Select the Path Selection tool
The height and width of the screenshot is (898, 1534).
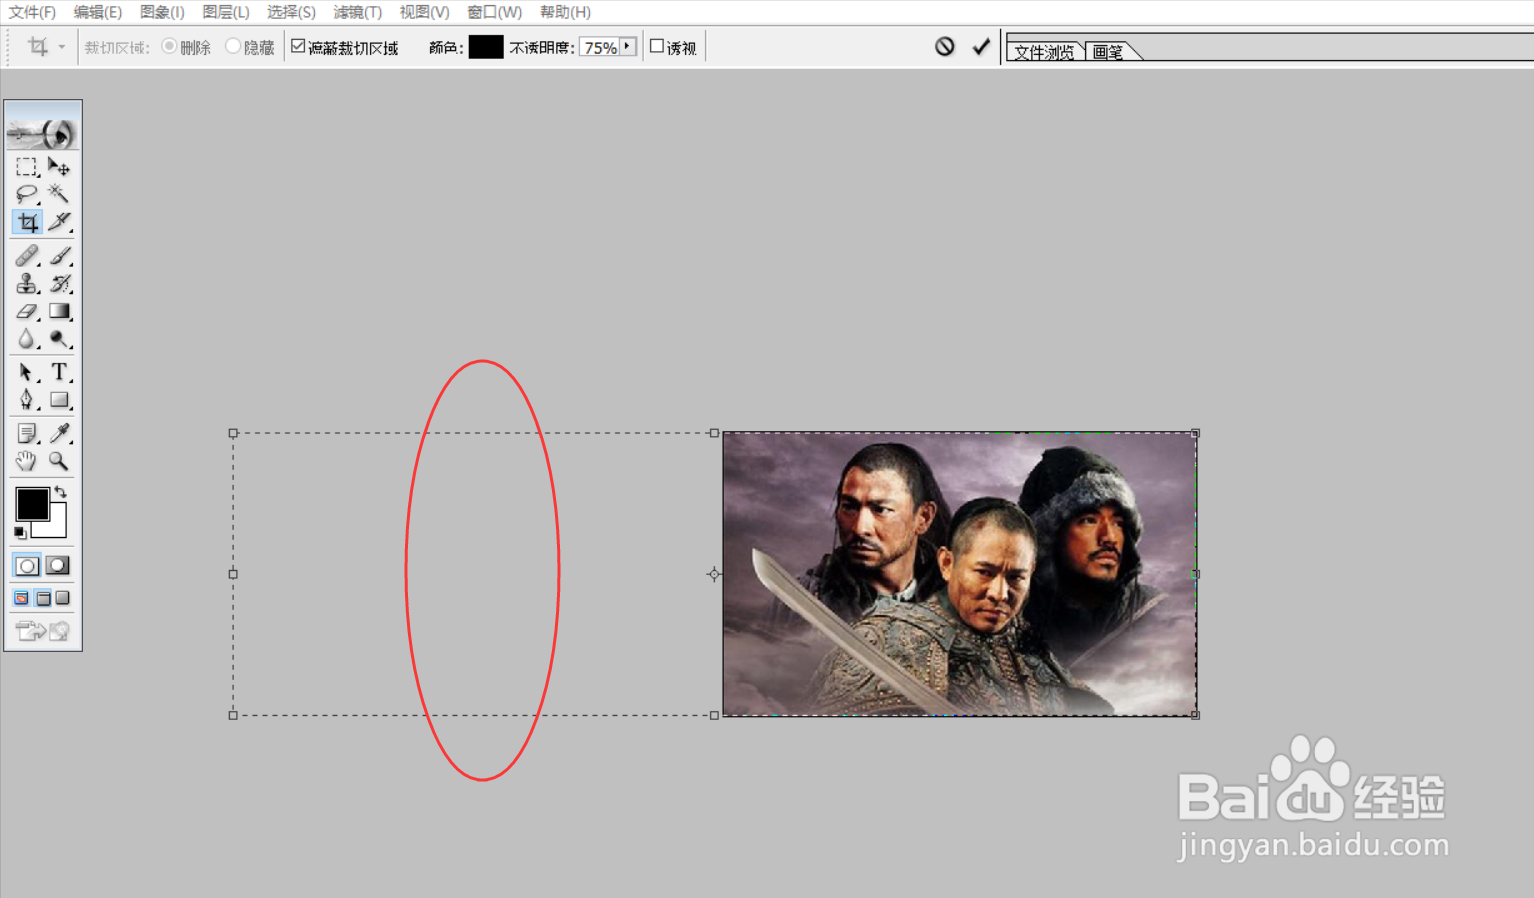tap(27, 373)
